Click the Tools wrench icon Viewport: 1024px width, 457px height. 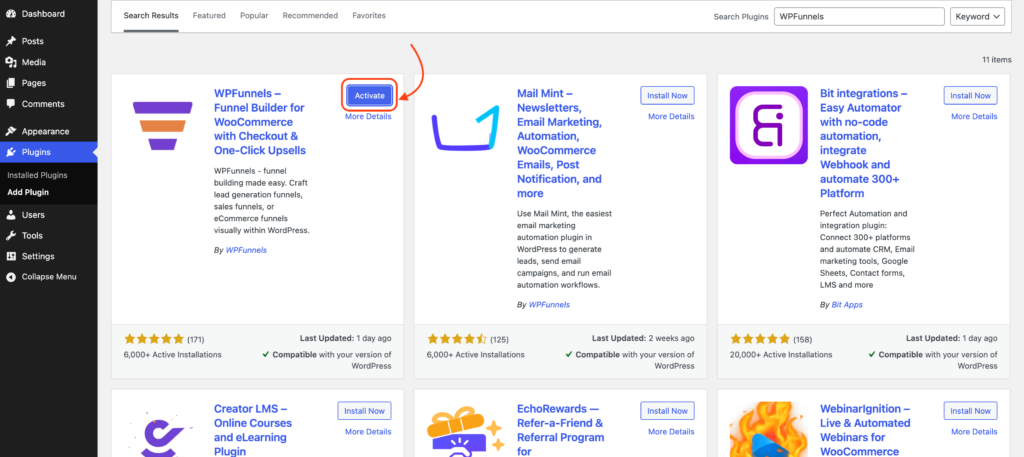pos(10,236)
